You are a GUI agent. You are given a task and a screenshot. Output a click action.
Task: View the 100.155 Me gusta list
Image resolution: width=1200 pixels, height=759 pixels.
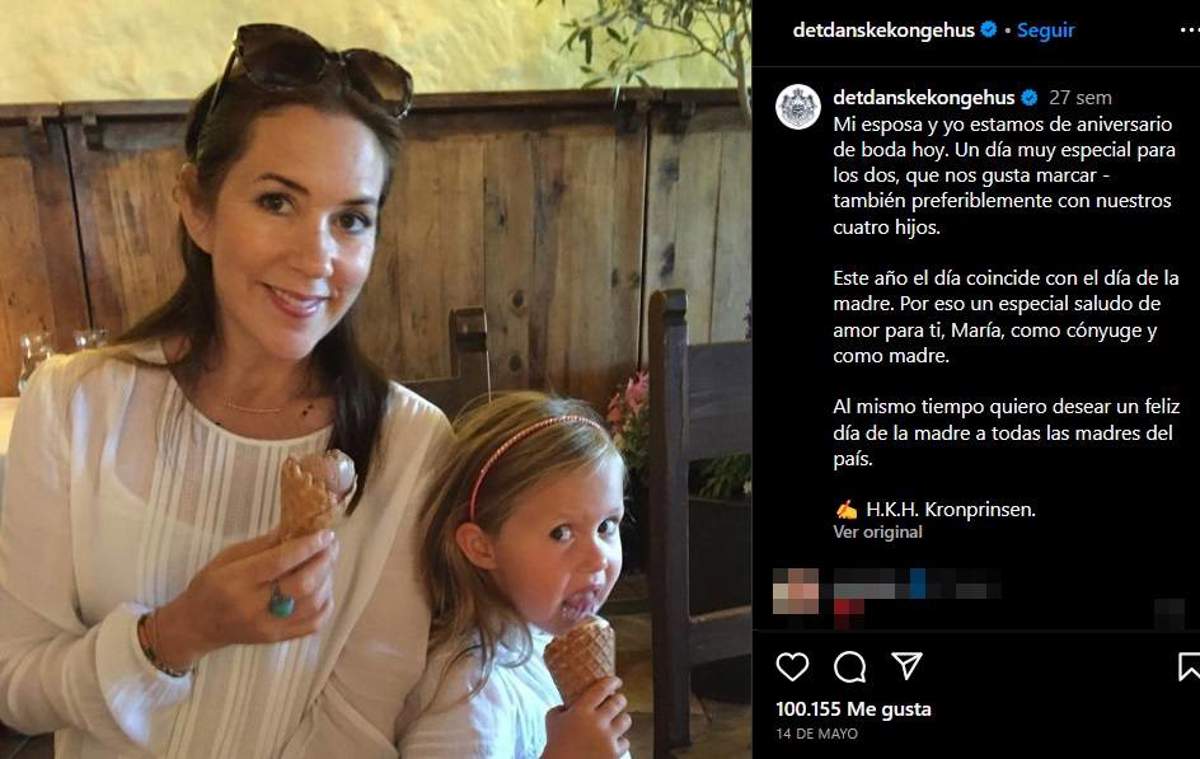click(x=853, y=709)
